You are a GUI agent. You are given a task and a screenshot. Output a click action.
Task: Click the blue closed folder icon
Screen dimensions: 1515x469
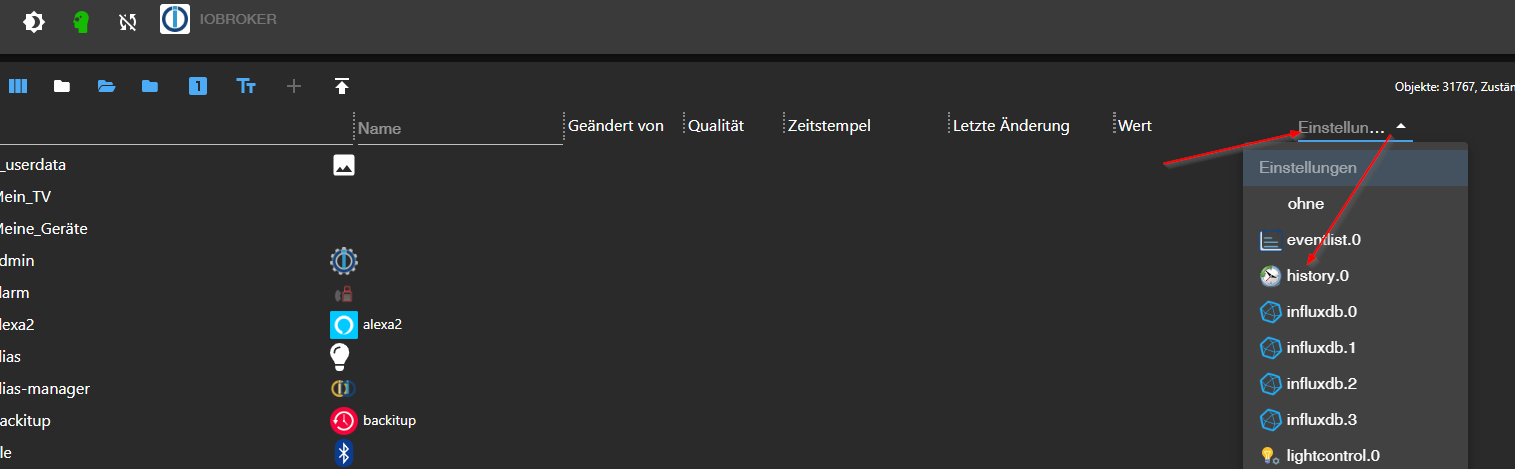coord(150,87)
